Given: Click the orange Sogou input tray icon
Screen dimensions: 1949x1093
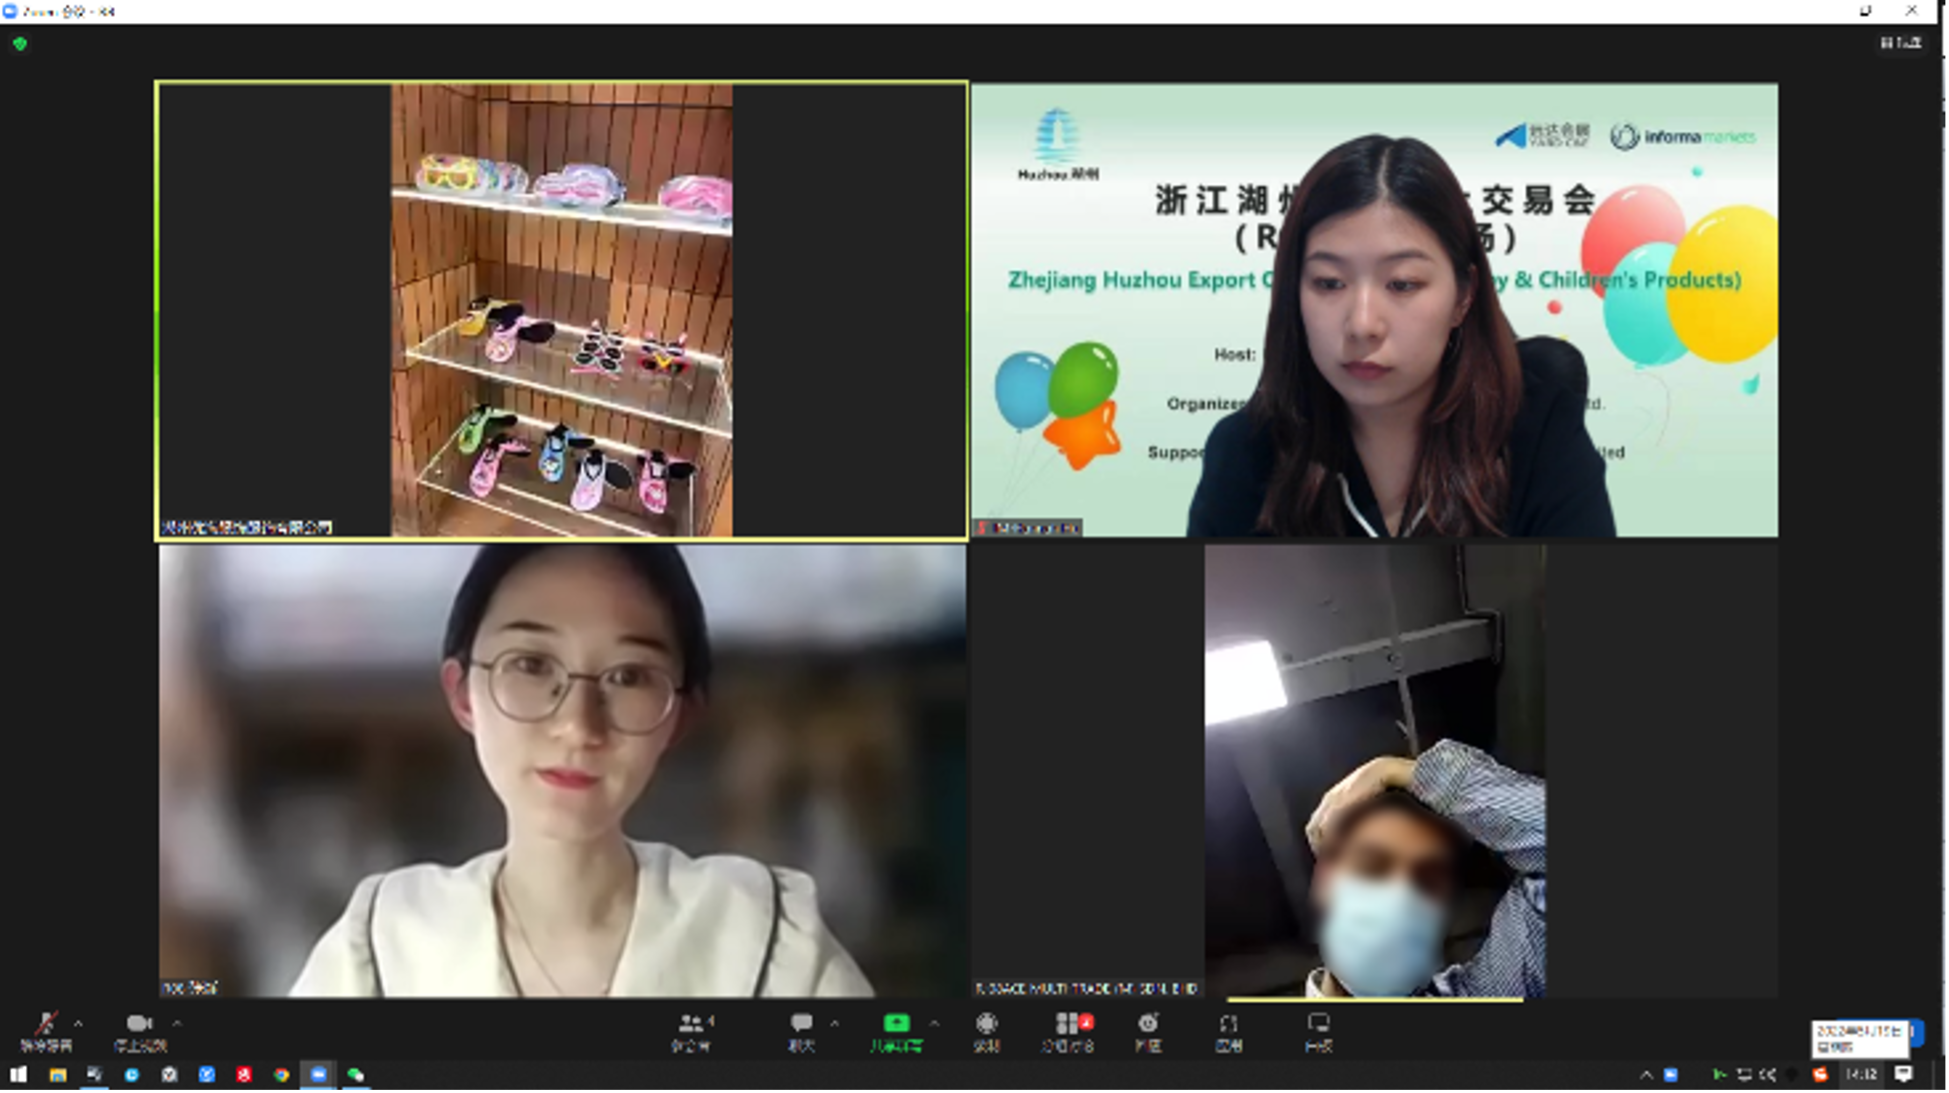Looking at the screenshot, I should [x=1820, y=1075].
